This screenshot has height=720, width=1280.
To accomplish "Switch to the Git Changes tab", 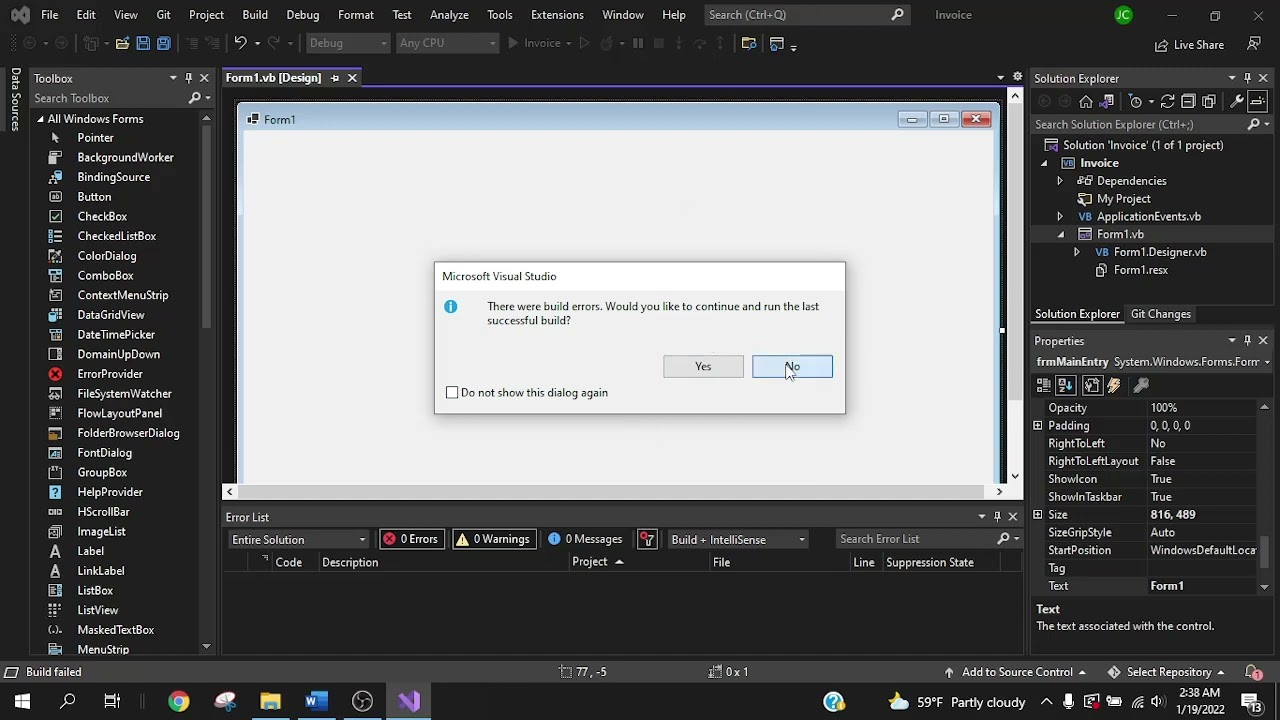I will click(1161, 314).
